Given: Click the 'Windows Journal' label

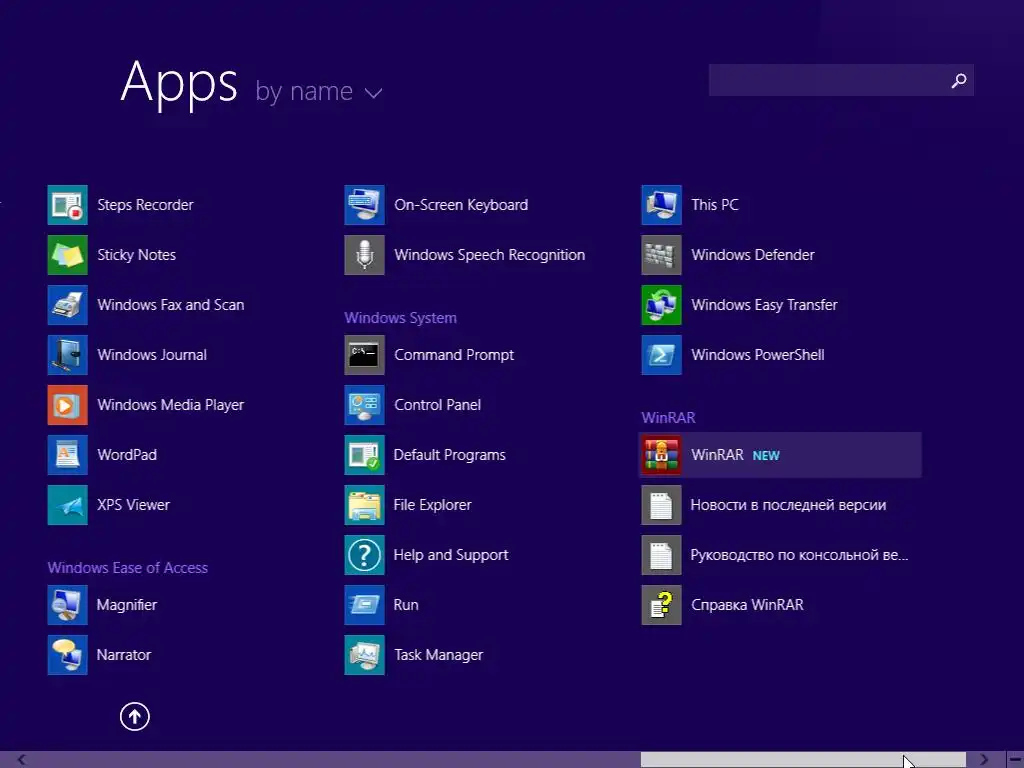Looking at the screenshot, I should click(x=152, y=355).
